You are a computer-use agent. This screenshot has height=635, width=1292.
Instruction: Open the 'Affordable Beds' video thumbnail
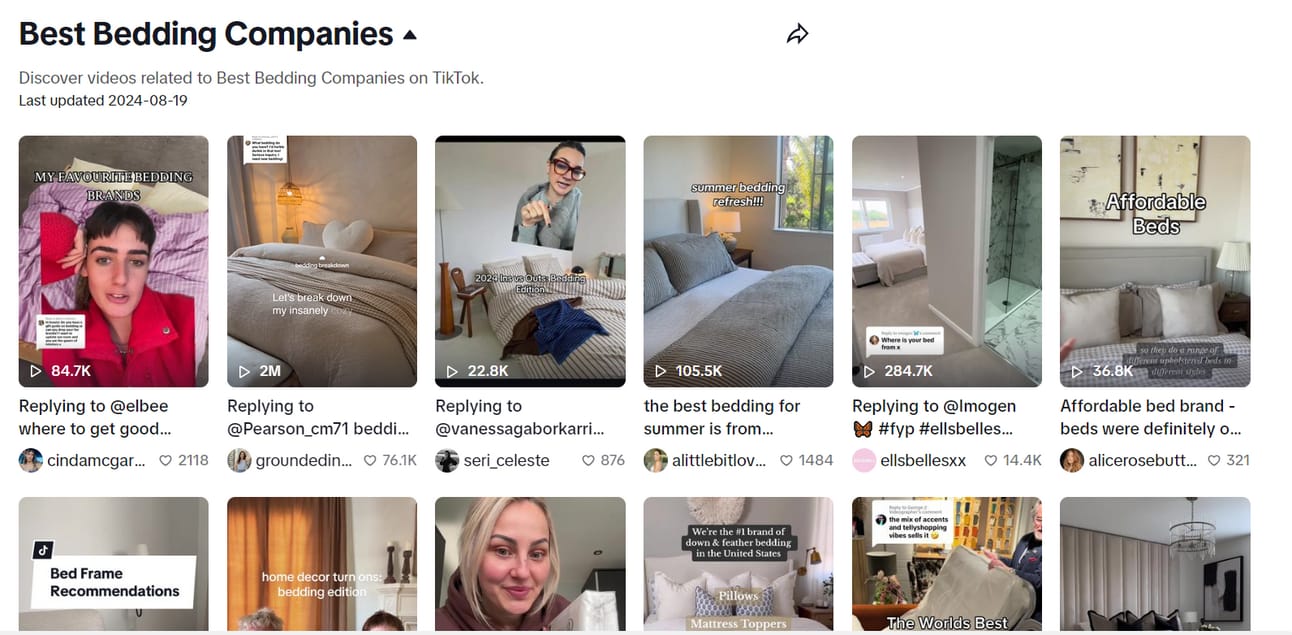(x=1155, y=261)
